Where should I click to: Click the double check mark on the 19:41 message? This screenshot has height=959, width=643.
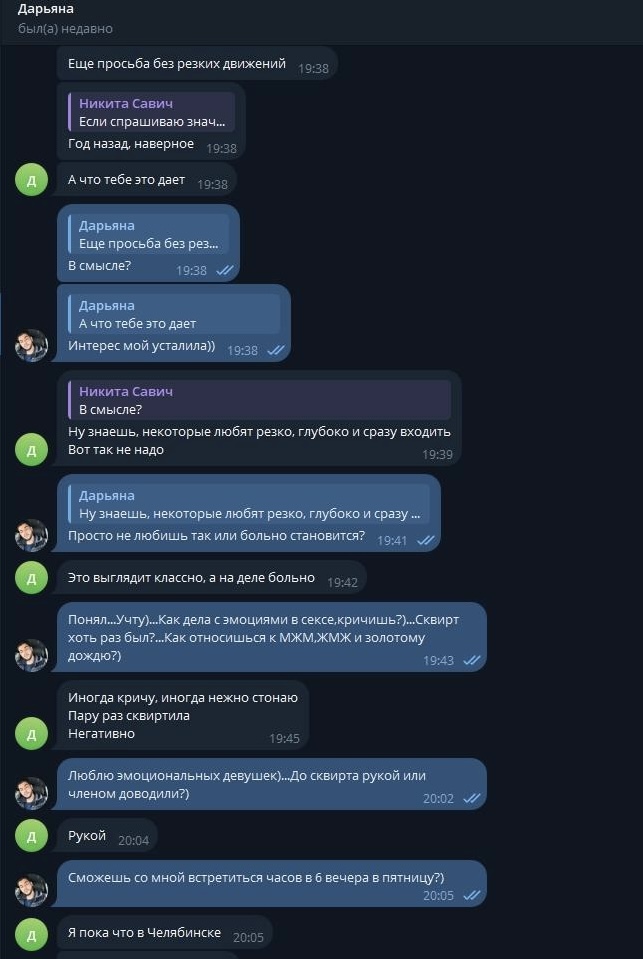tap(425, 540)
